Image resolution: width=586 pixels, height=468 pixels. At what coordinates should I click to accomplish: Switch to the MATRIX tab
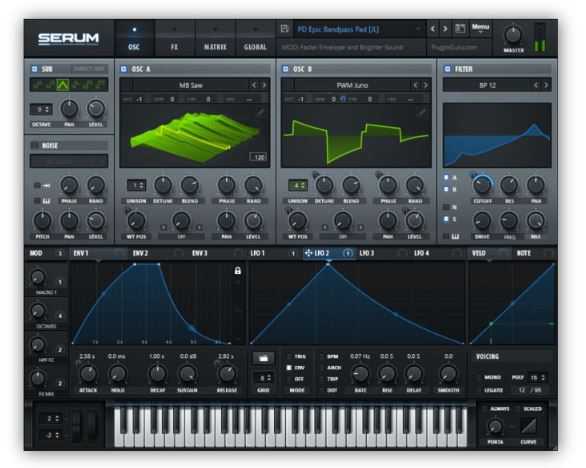(215, 39)
